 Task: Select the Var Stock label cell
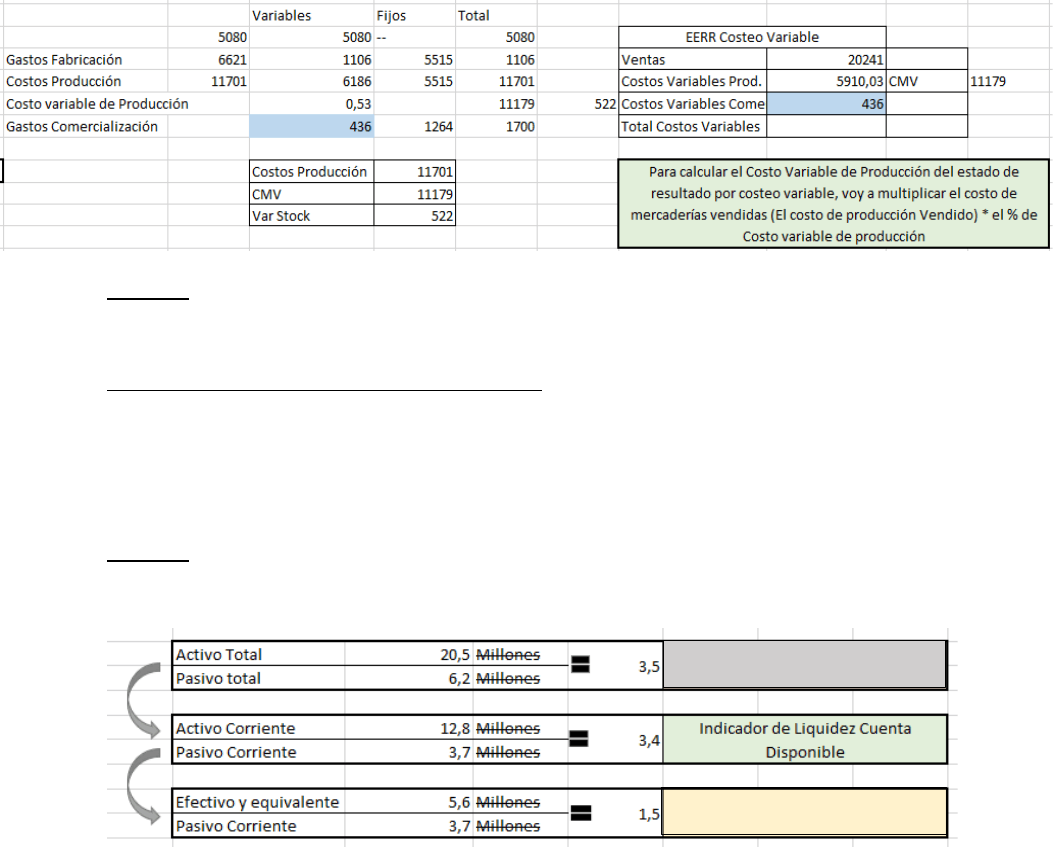(311, 215)
